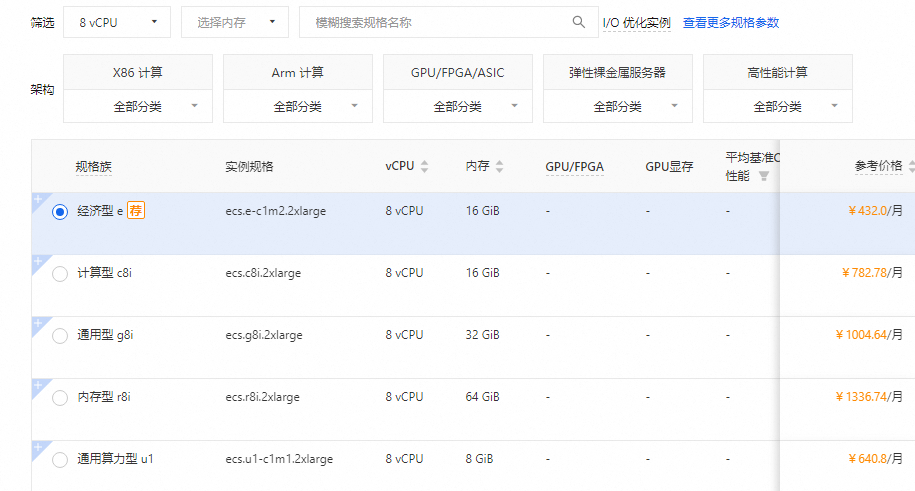Viewport: 915px width, 491px height.
Task: Click ecs.g8i.2xlarge instance name
Action: click(264, 335)
